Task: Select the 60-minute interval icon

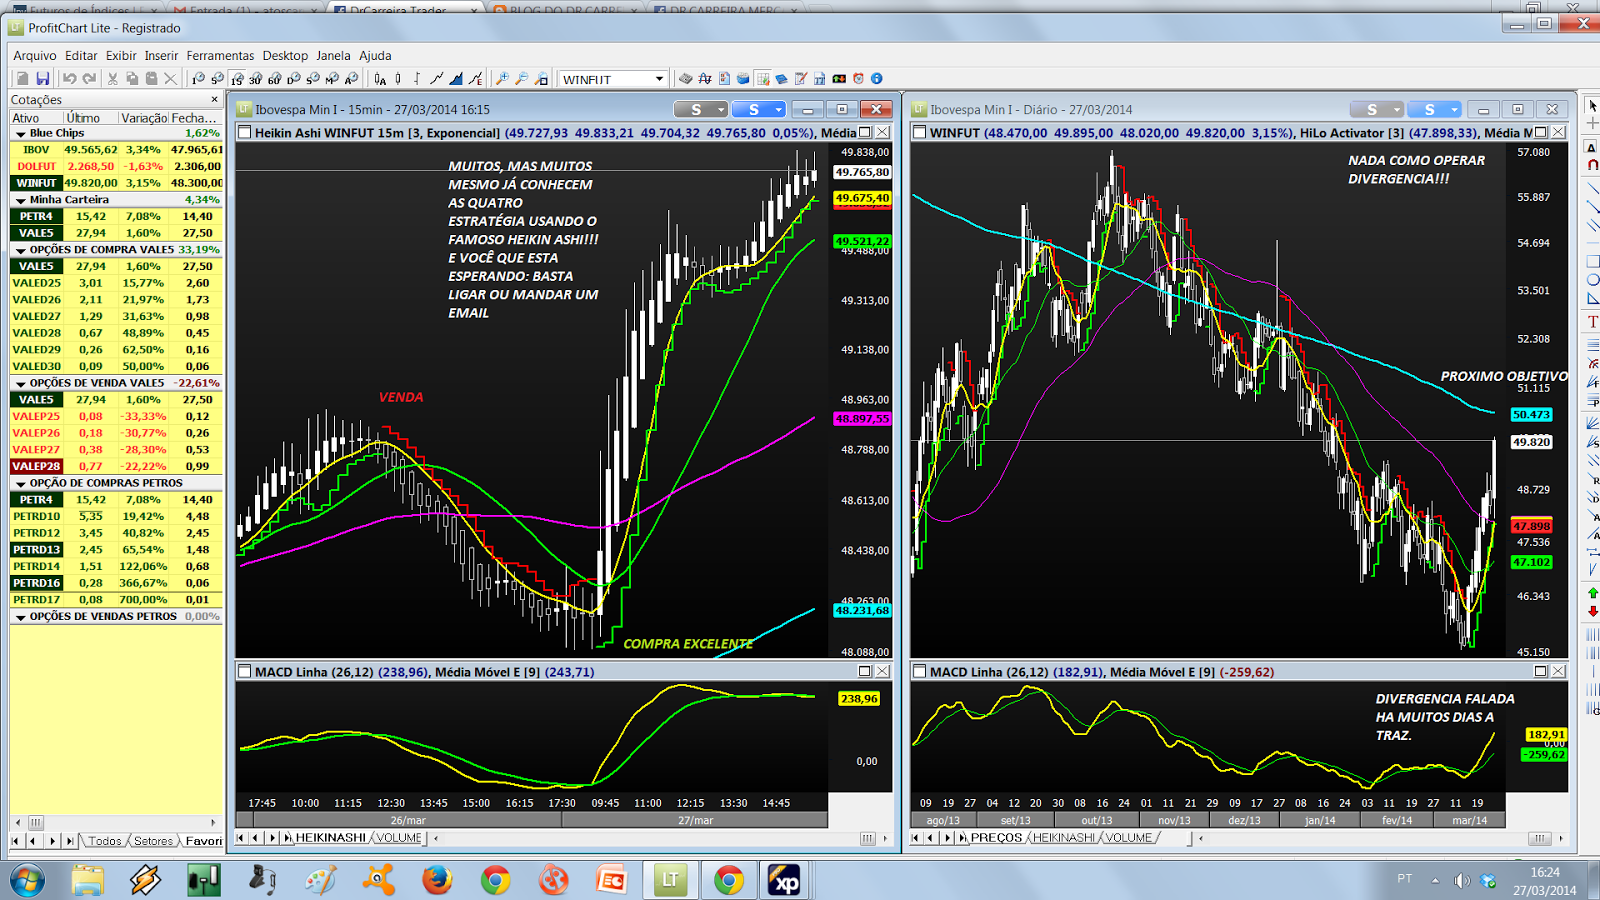Action: [274, 78]
